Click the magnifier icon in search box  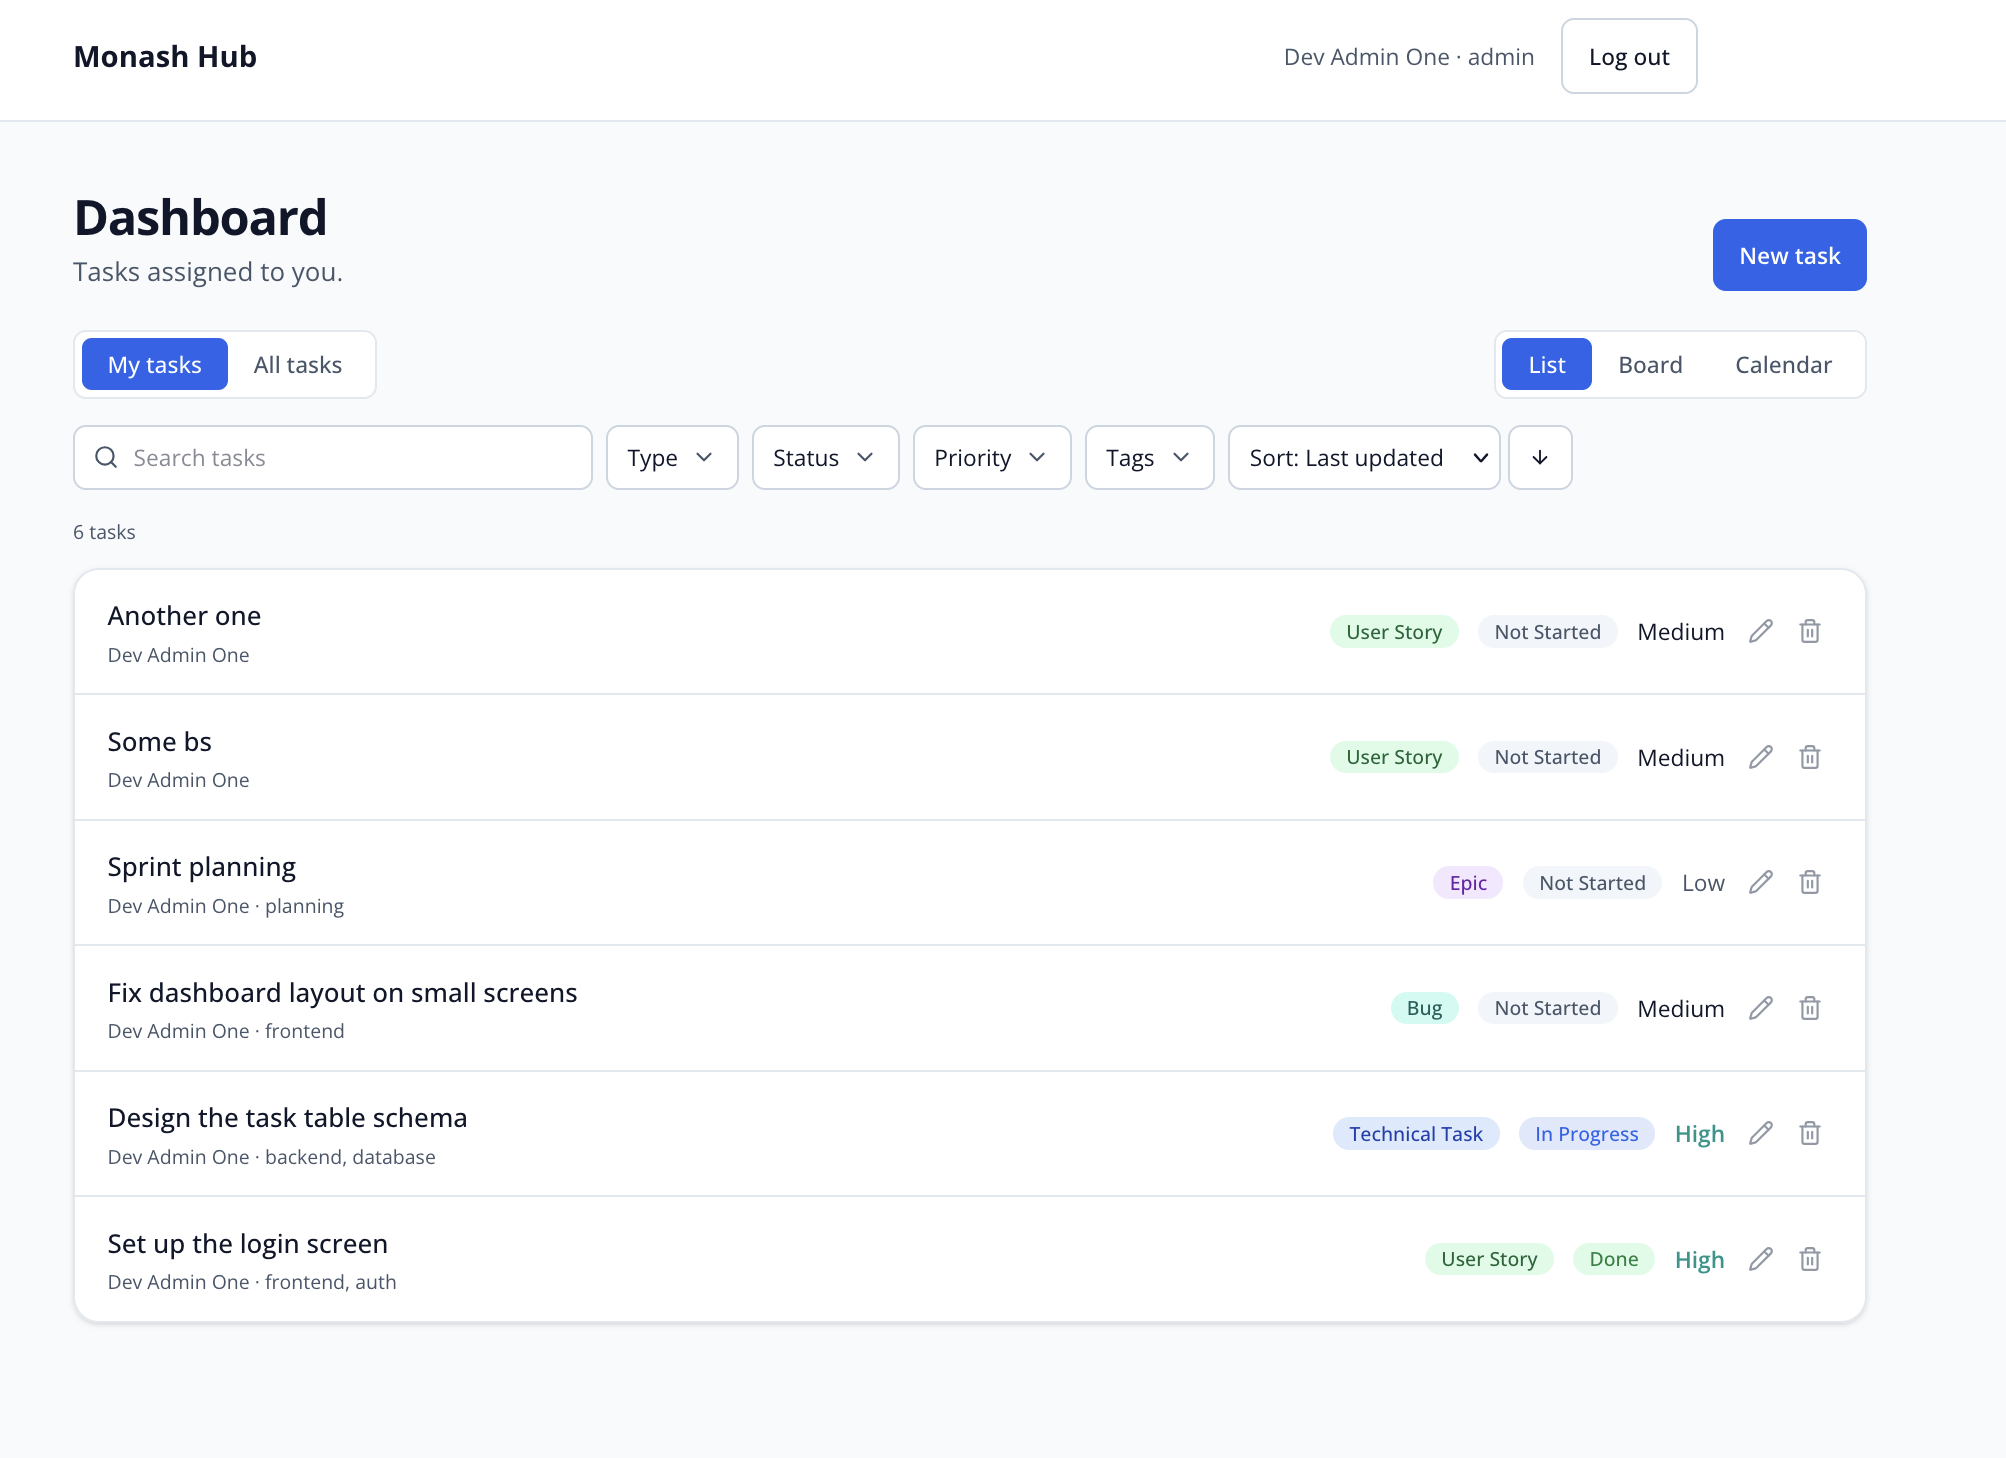coord(106,458)
